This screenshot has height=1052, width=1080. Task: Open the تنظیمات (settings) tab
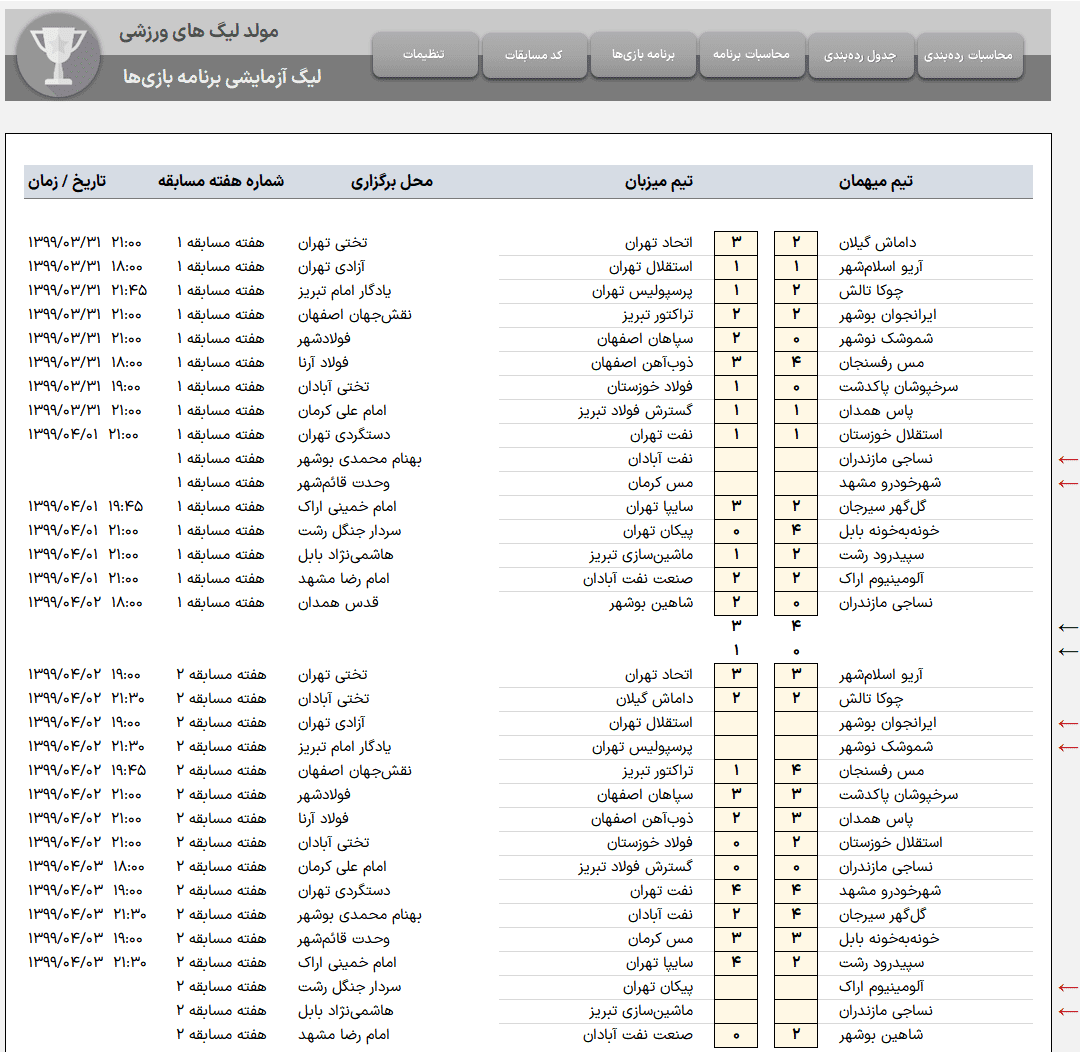point(424,54)
